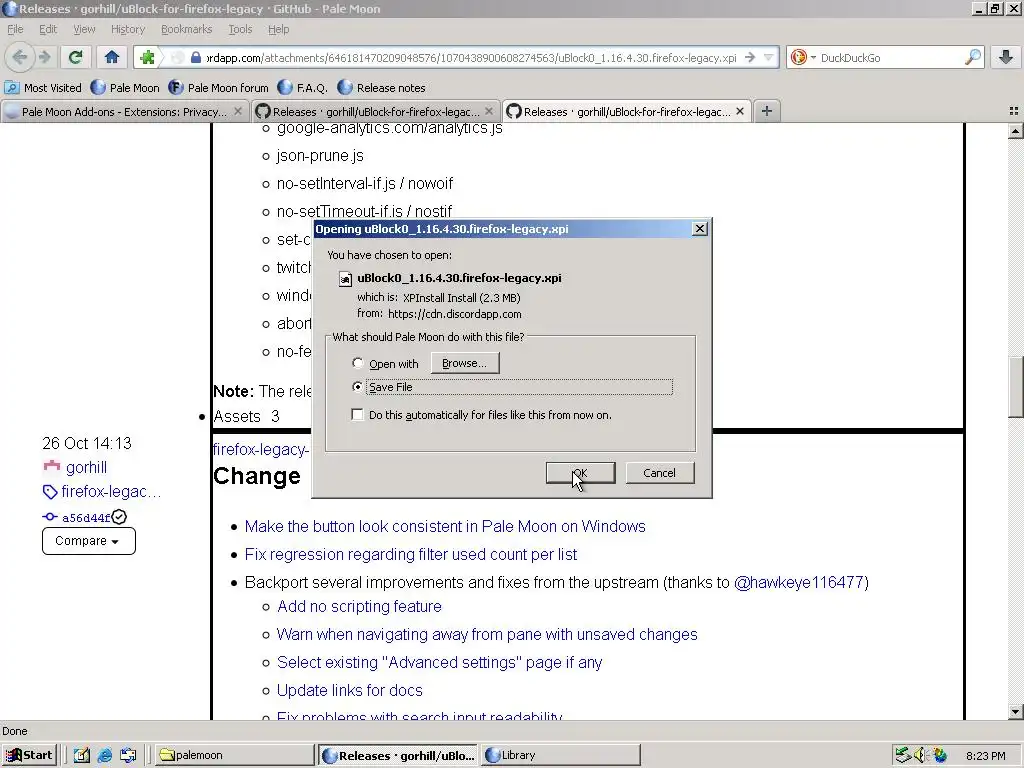1024x768 pixels.
Task: Check Do this automatically for files
Action: (x=357, y=415)
